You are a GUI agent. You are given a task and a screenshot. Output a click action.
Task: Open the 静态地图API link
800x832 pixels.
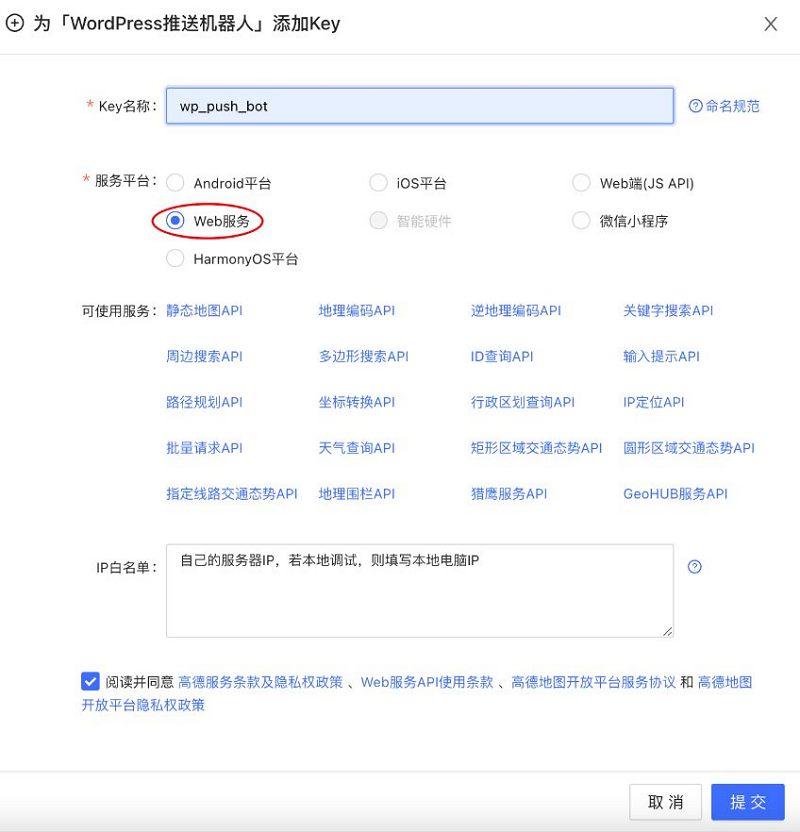click(x=204, y=310)
